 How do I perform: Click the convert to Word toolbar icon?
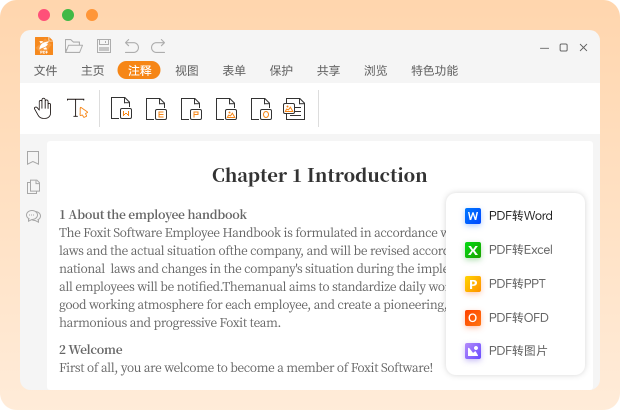(x=121, y=108)
